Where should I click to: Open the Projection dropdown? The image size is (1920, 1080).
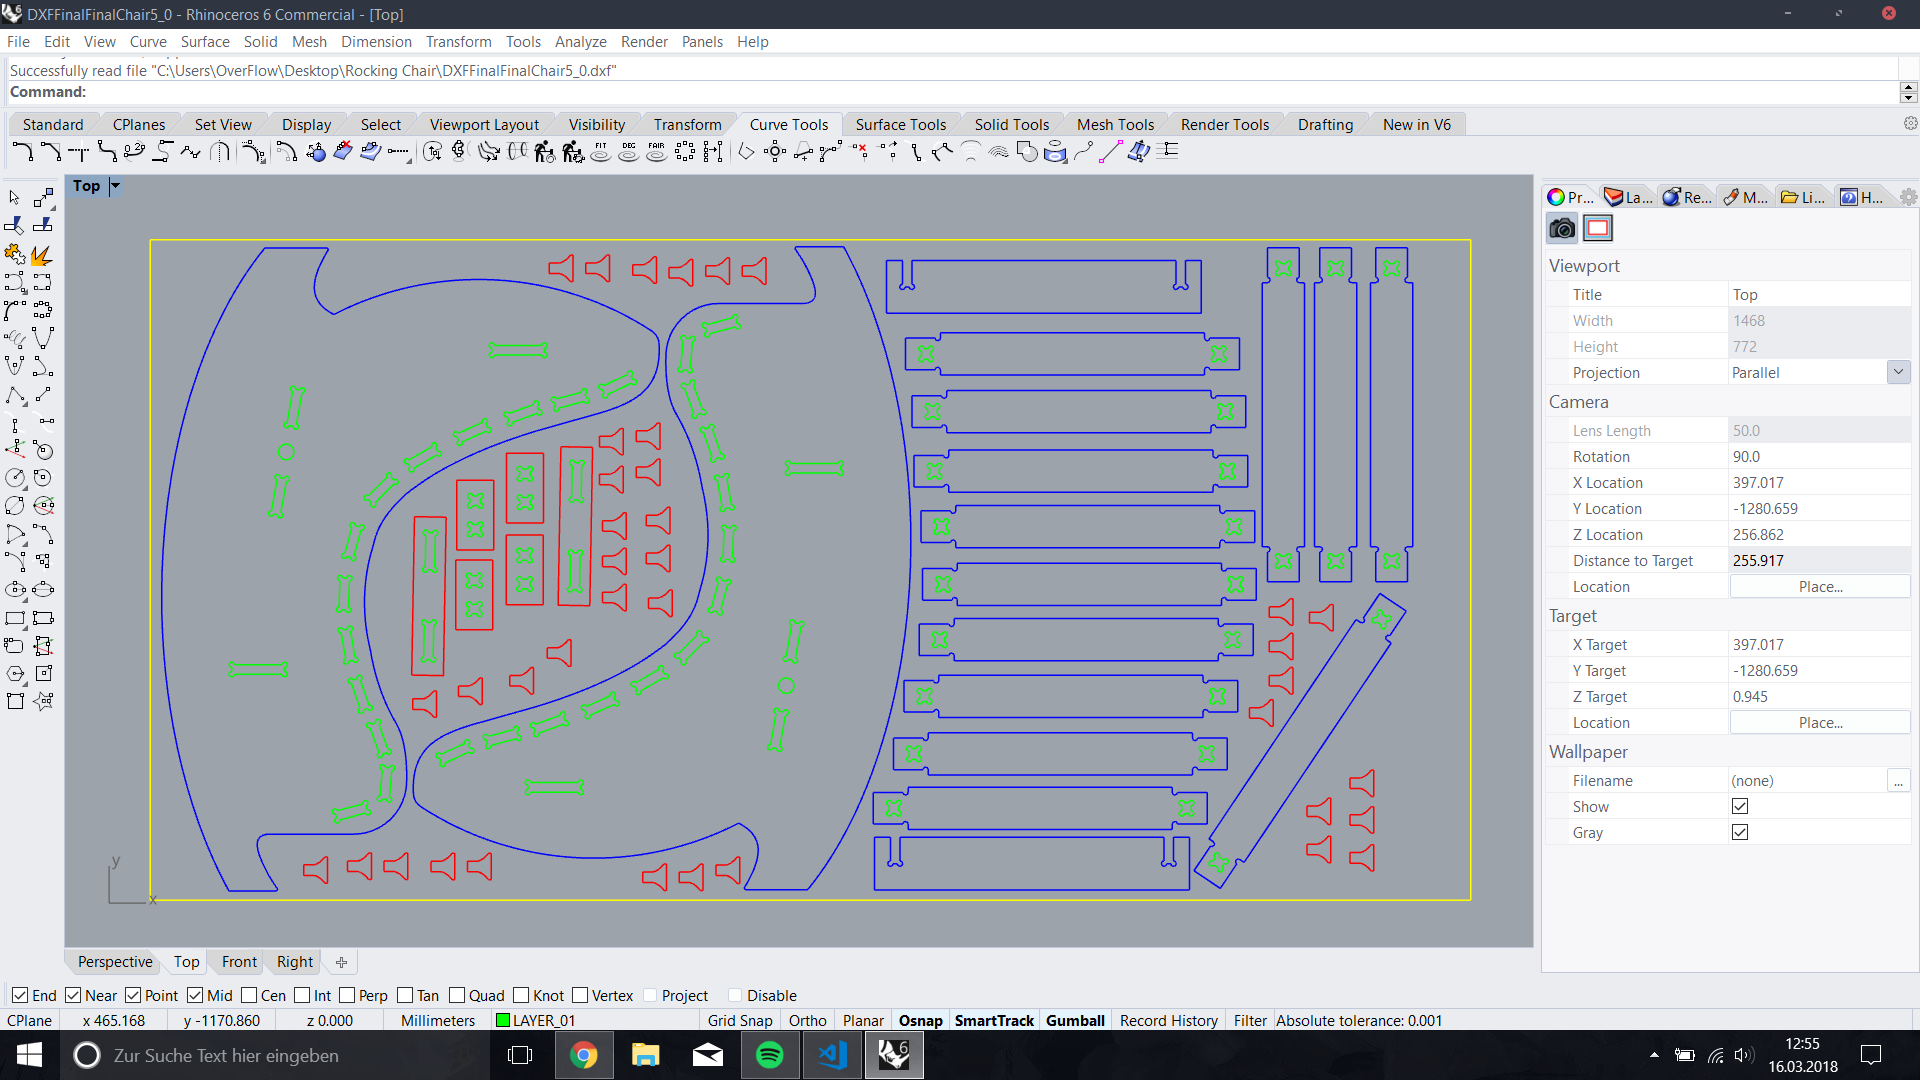[x=1898, y=372]
